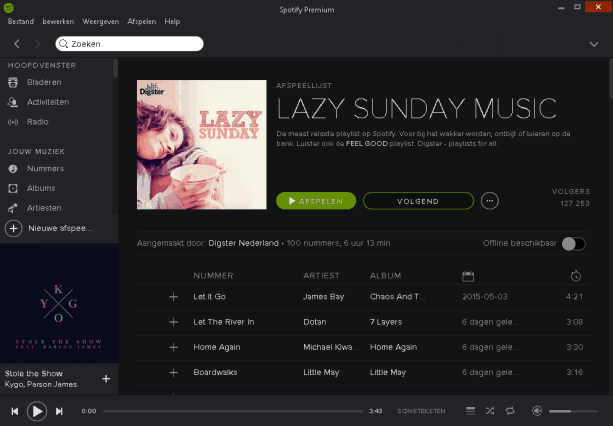The image size is (613, 426).
Task: Save Stole the Show with plus icon
Action: [x=106, y=379]
